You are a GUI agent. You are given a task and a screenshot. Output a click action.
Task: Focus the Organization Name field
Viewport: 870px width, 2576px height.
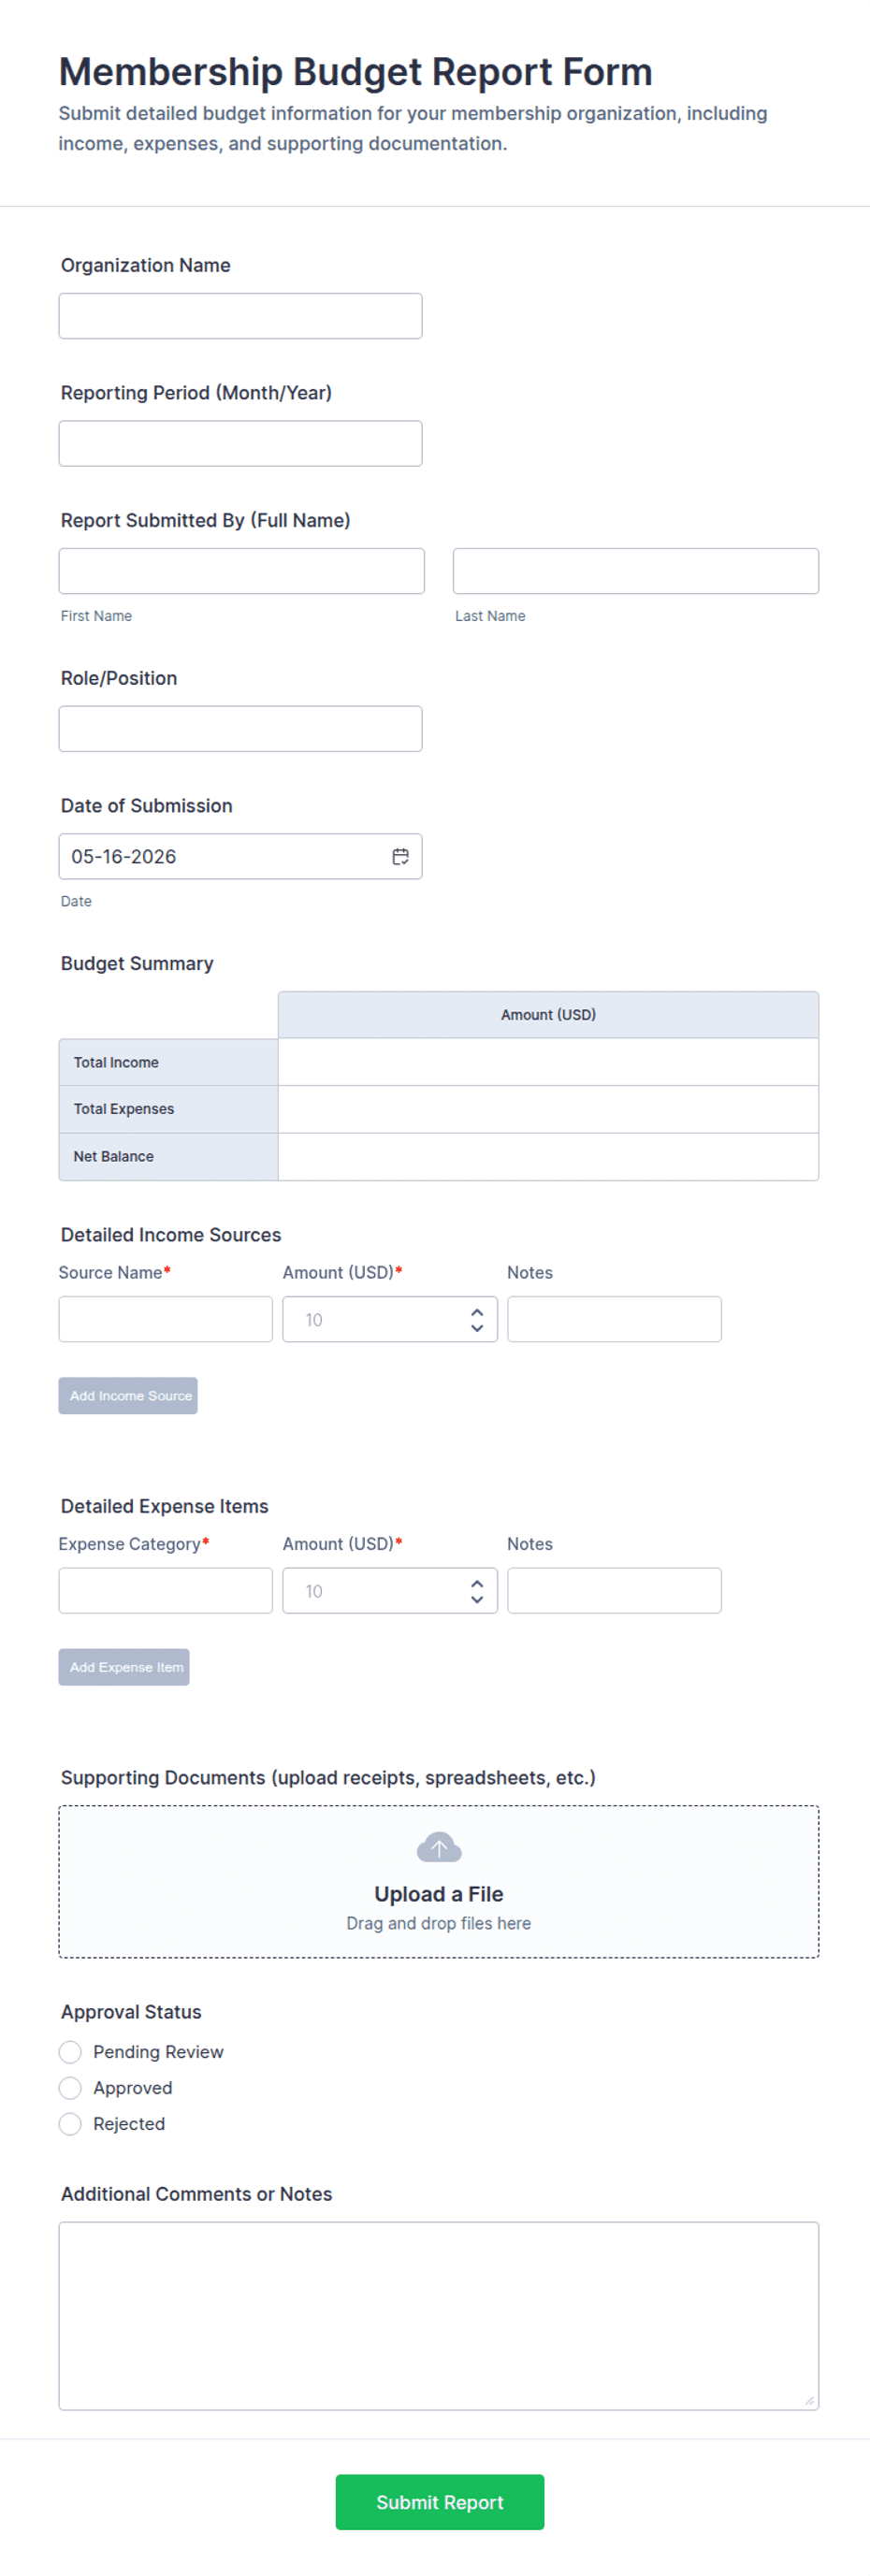[x=241, y=316]
